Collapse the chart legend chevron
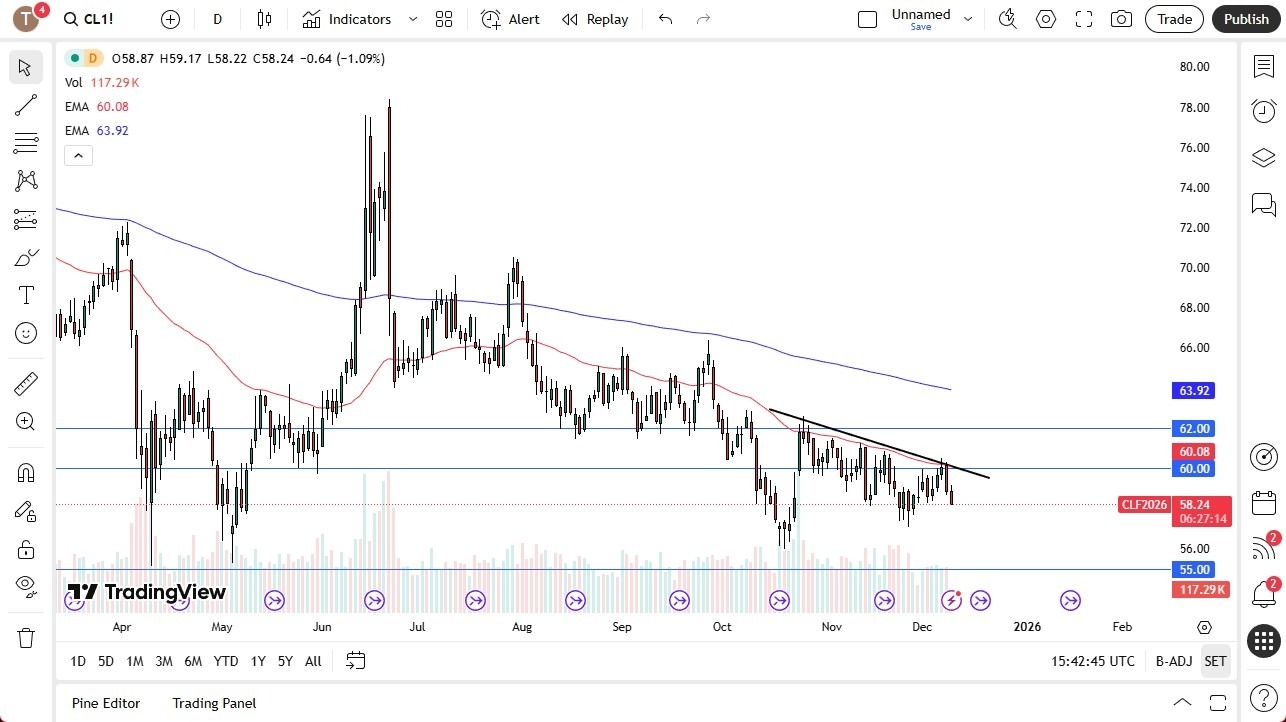The image size is (1286, 722). coord(78,155)
